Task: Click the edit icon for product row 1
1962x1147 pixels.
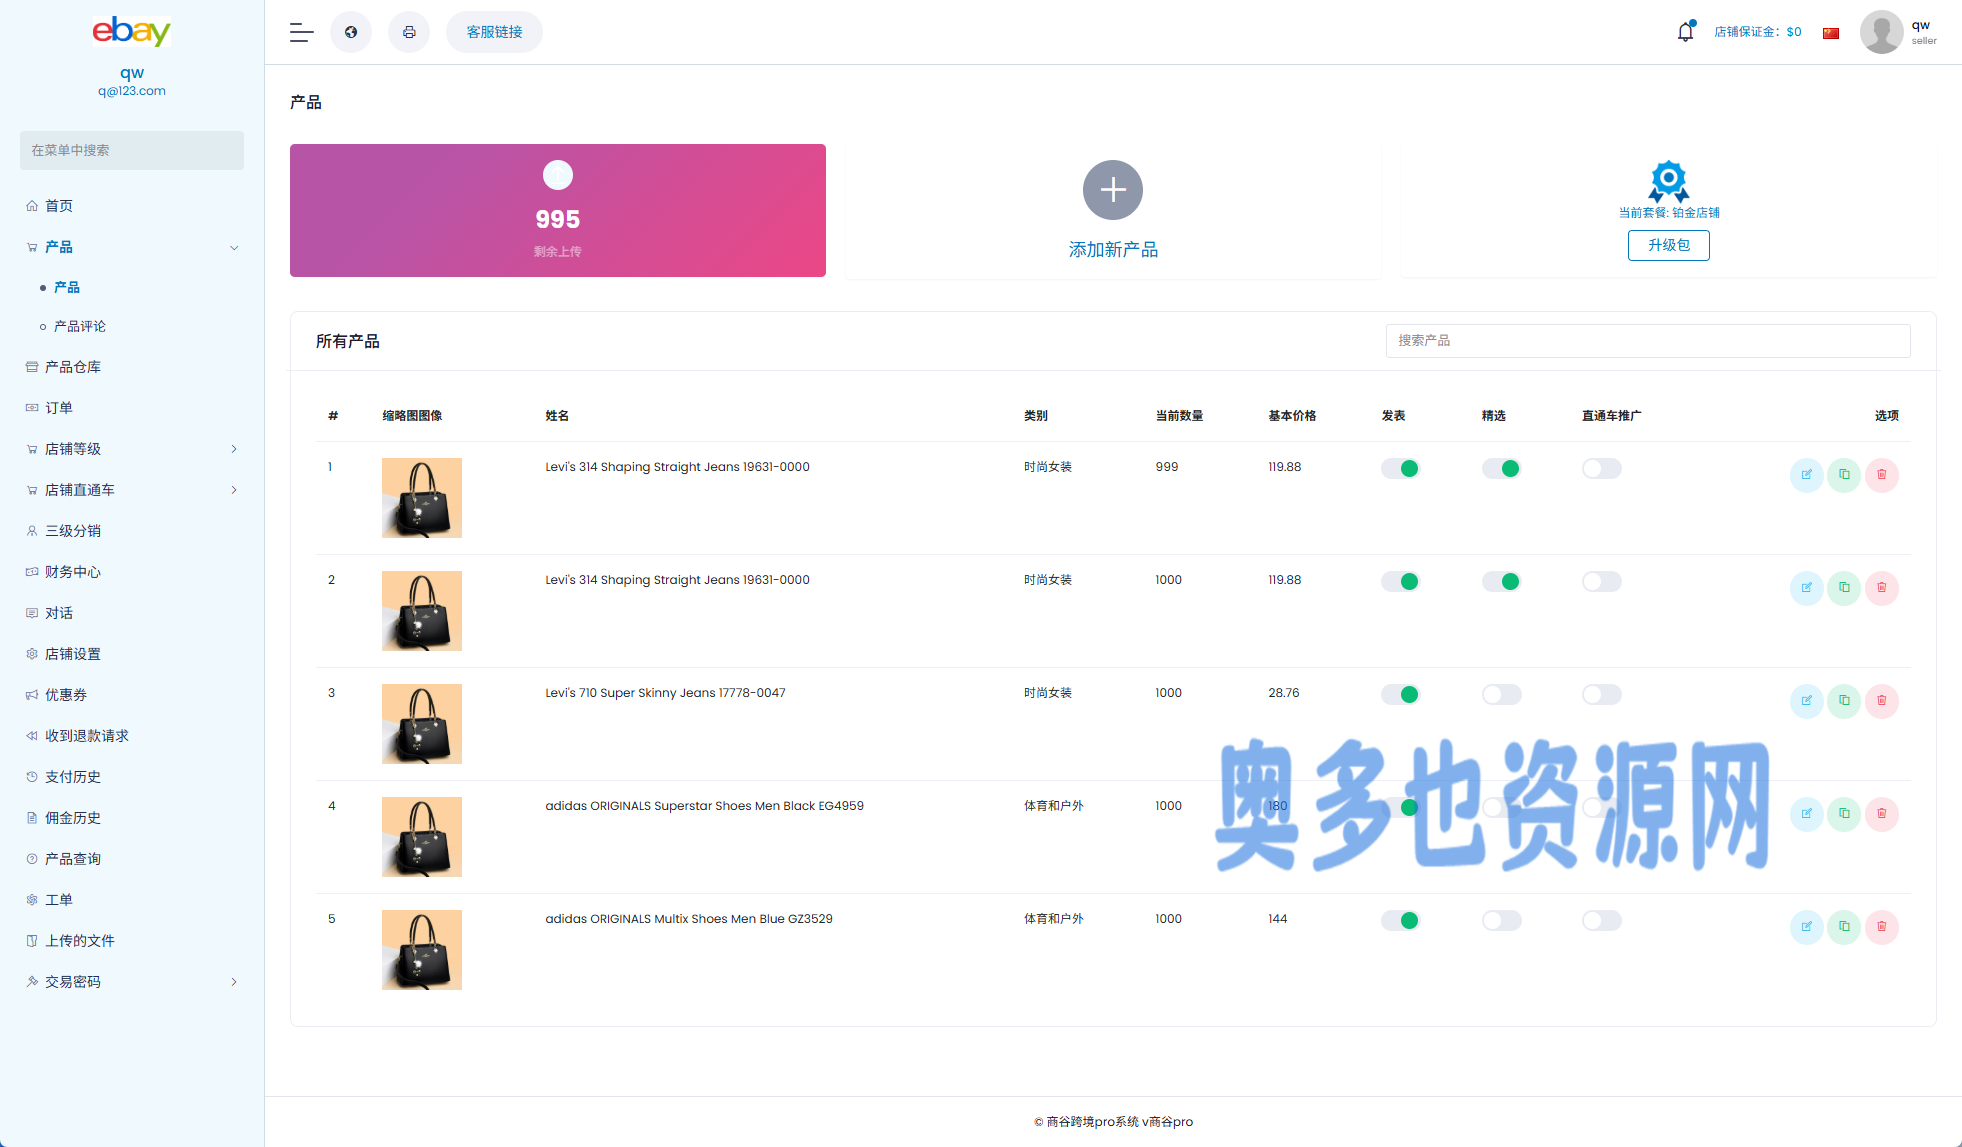Action: 1806,475
